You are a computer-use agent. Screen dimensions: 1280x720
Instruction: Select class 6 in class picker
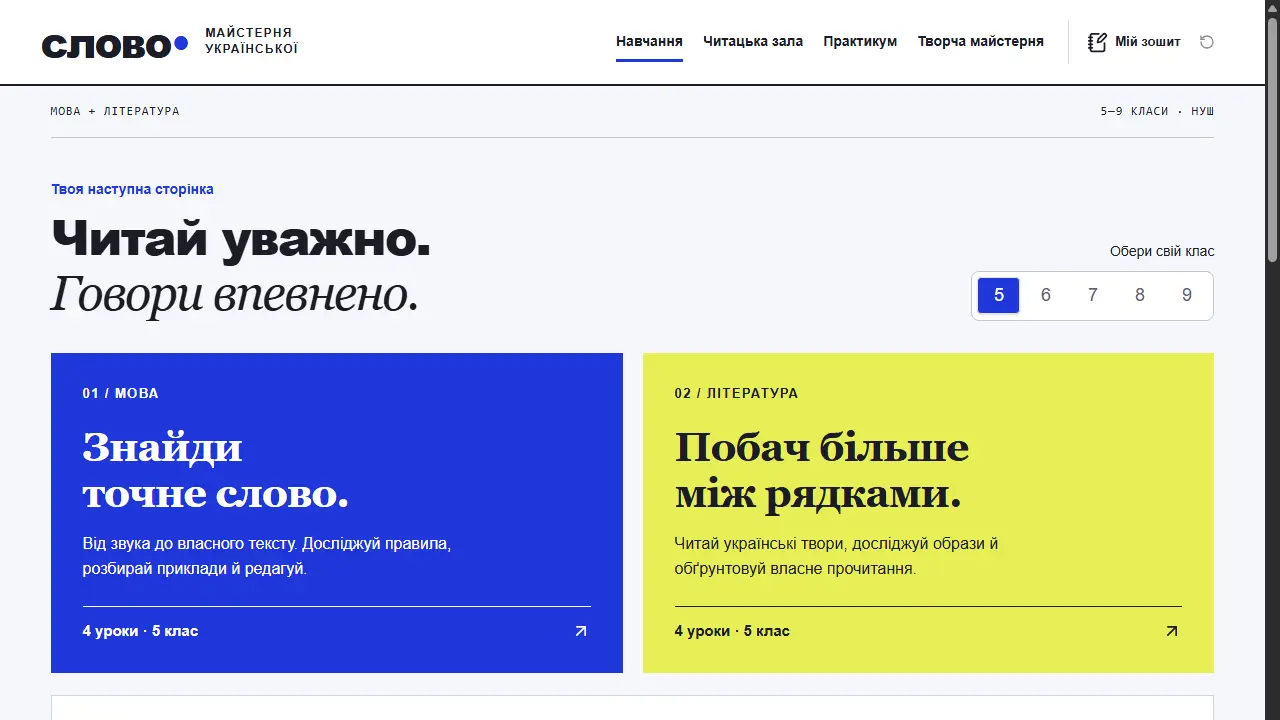1045,295
